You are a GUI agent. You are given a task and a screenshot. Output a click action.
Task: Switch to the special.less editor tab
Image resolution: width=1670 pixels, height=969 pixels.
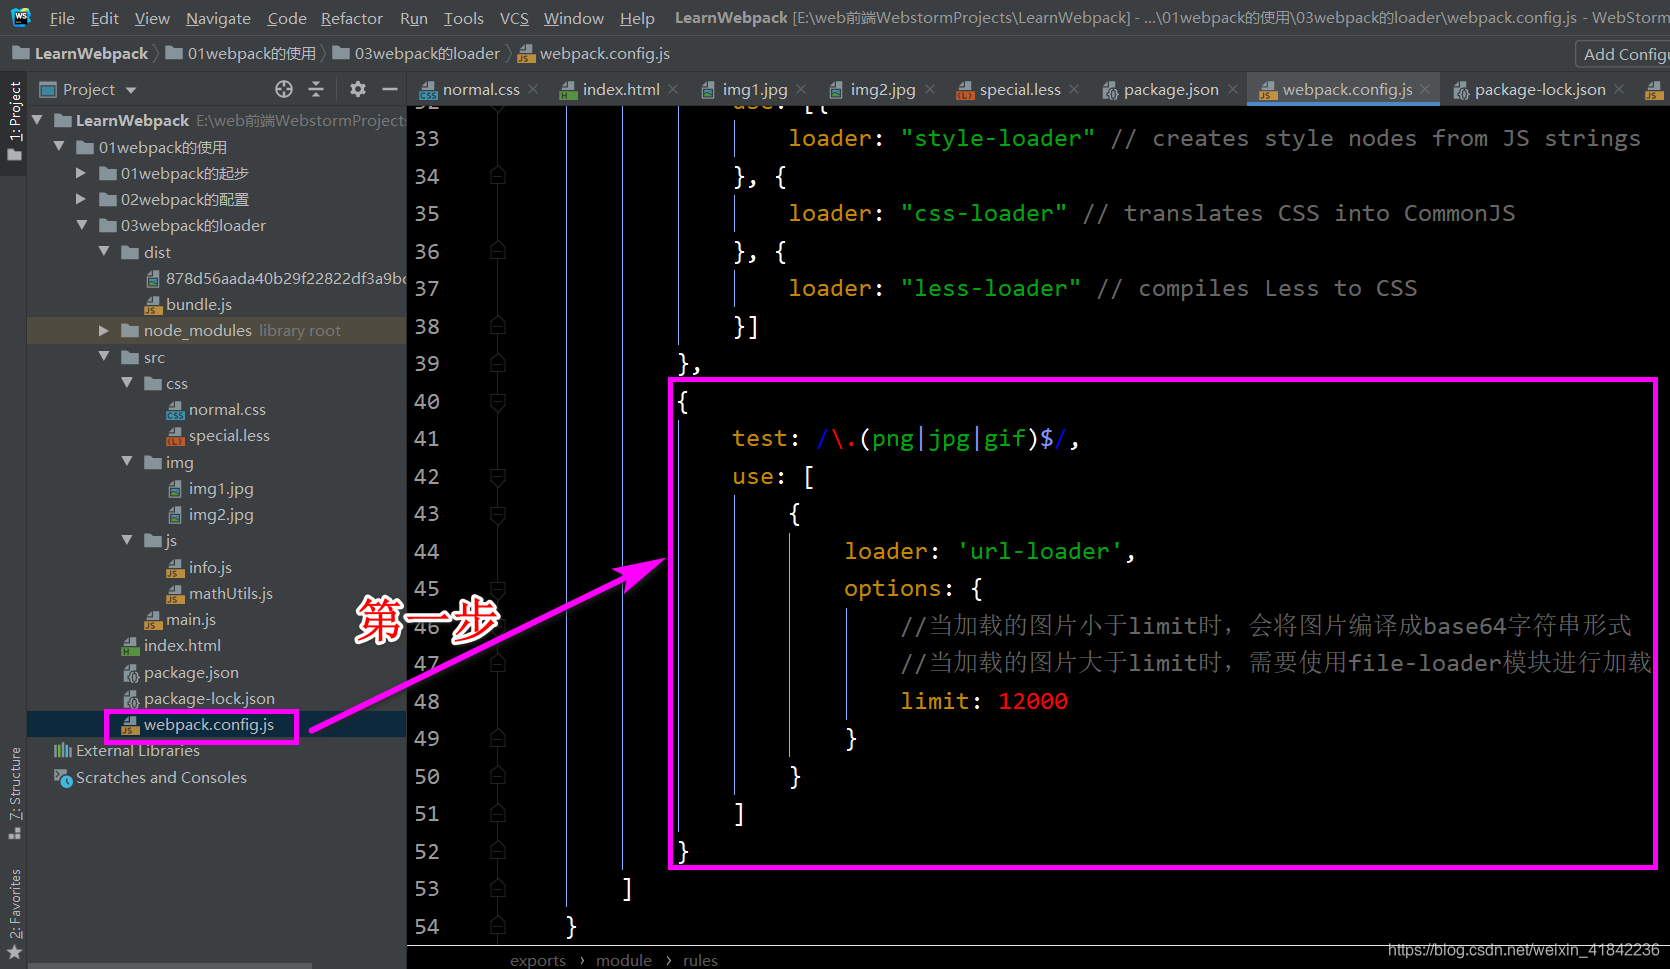[1009, 89]
